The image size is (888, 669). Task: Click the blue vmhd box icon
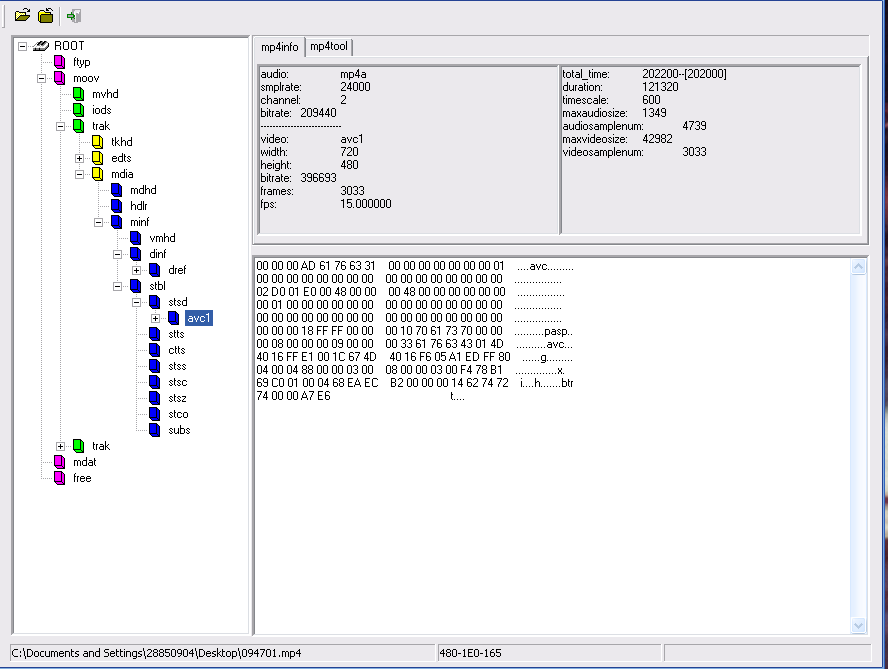[x=136, y=238]
